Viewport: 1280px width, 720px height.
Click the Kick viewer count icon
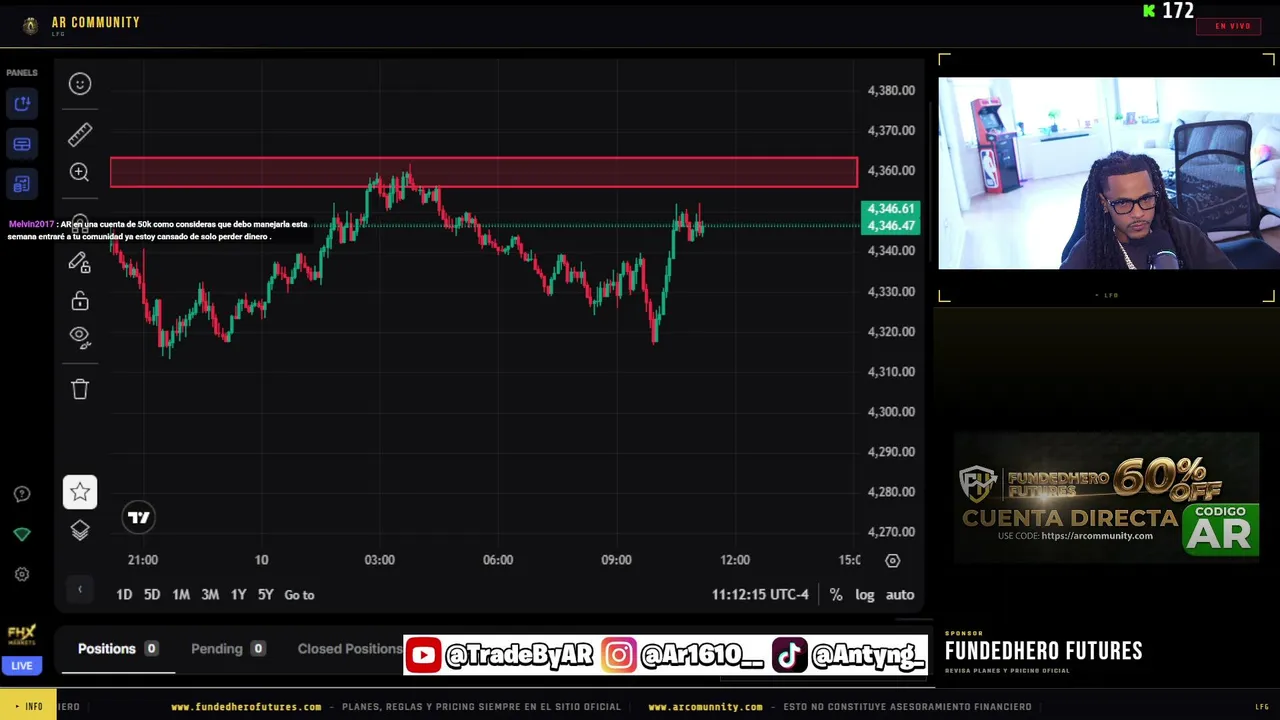pos(1149,11)
